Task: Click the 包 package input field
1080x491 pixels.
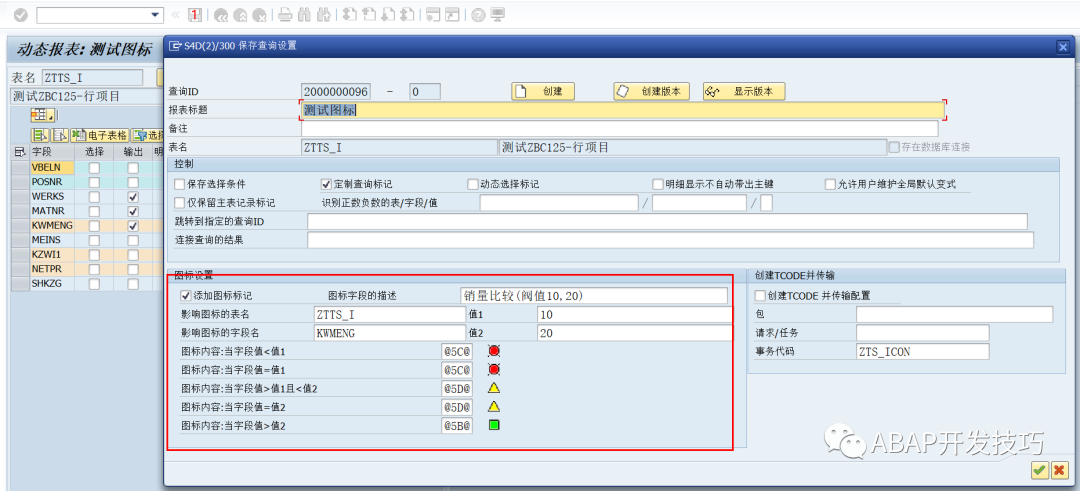Action: [x=955, y=314]
